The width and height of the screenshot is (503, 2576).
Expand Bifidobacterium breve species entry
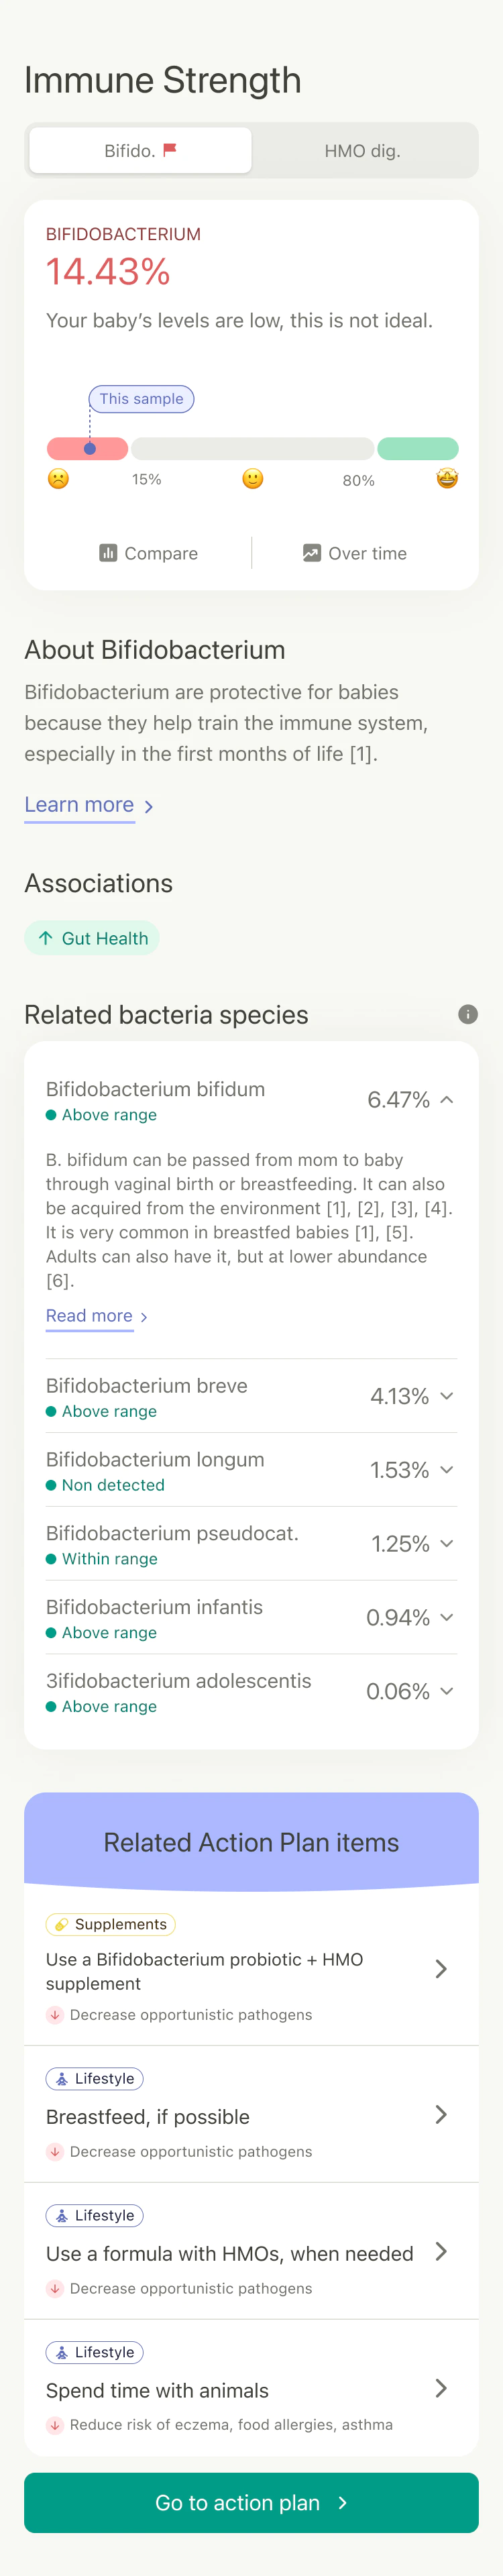[x=449, y=1396]
